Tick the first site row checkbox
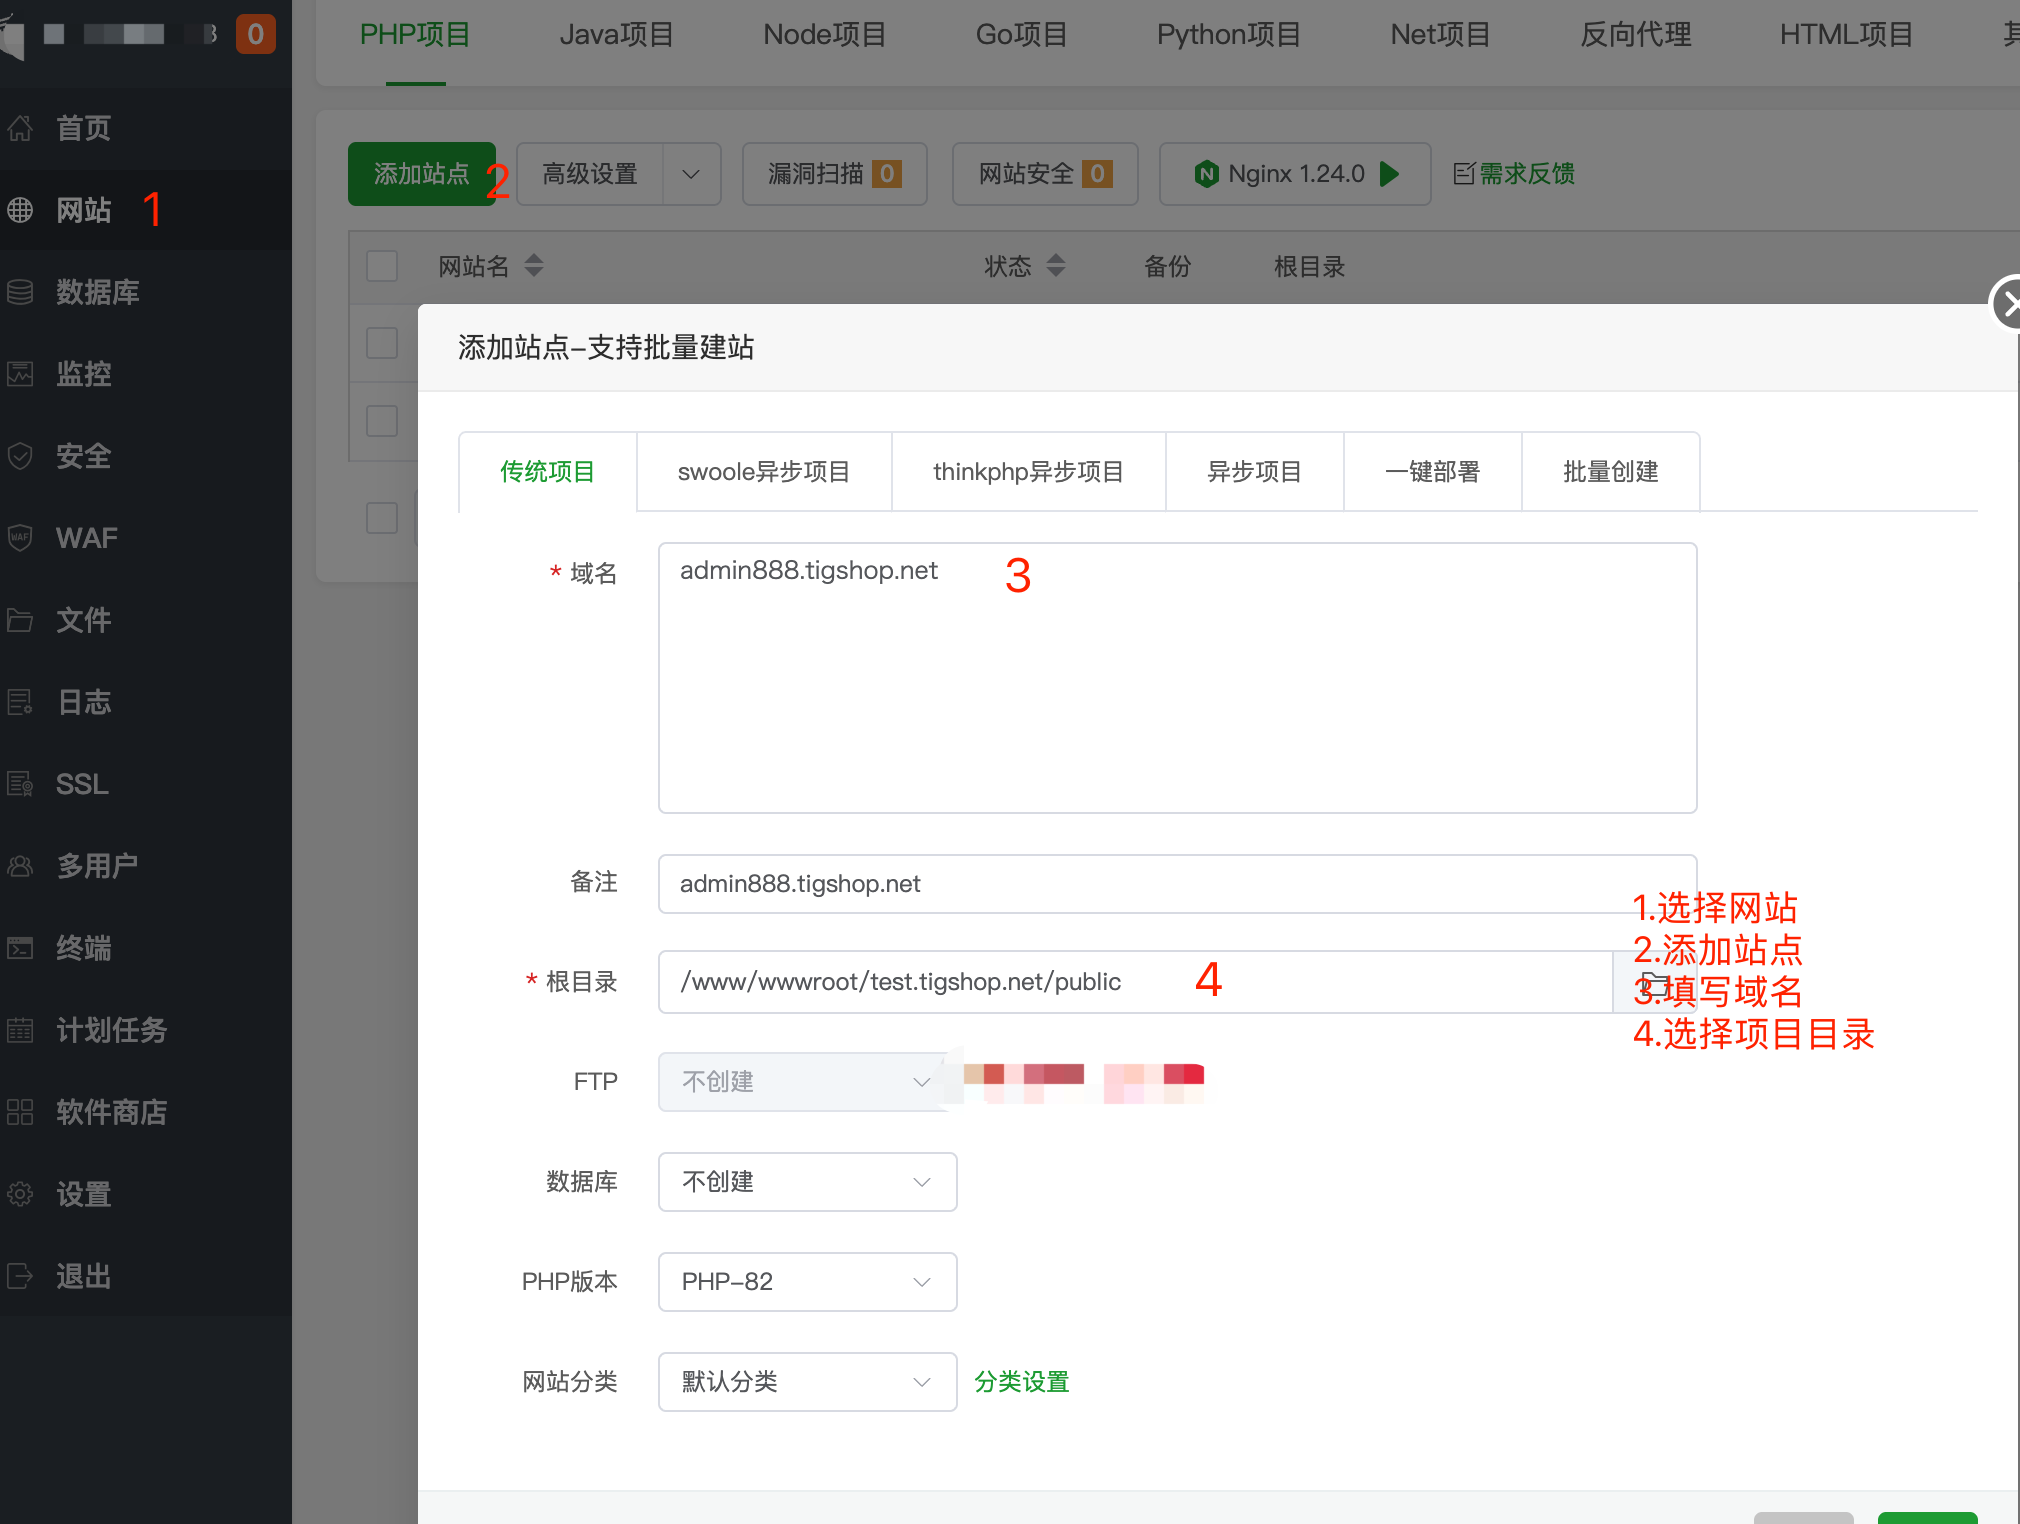 382,343
